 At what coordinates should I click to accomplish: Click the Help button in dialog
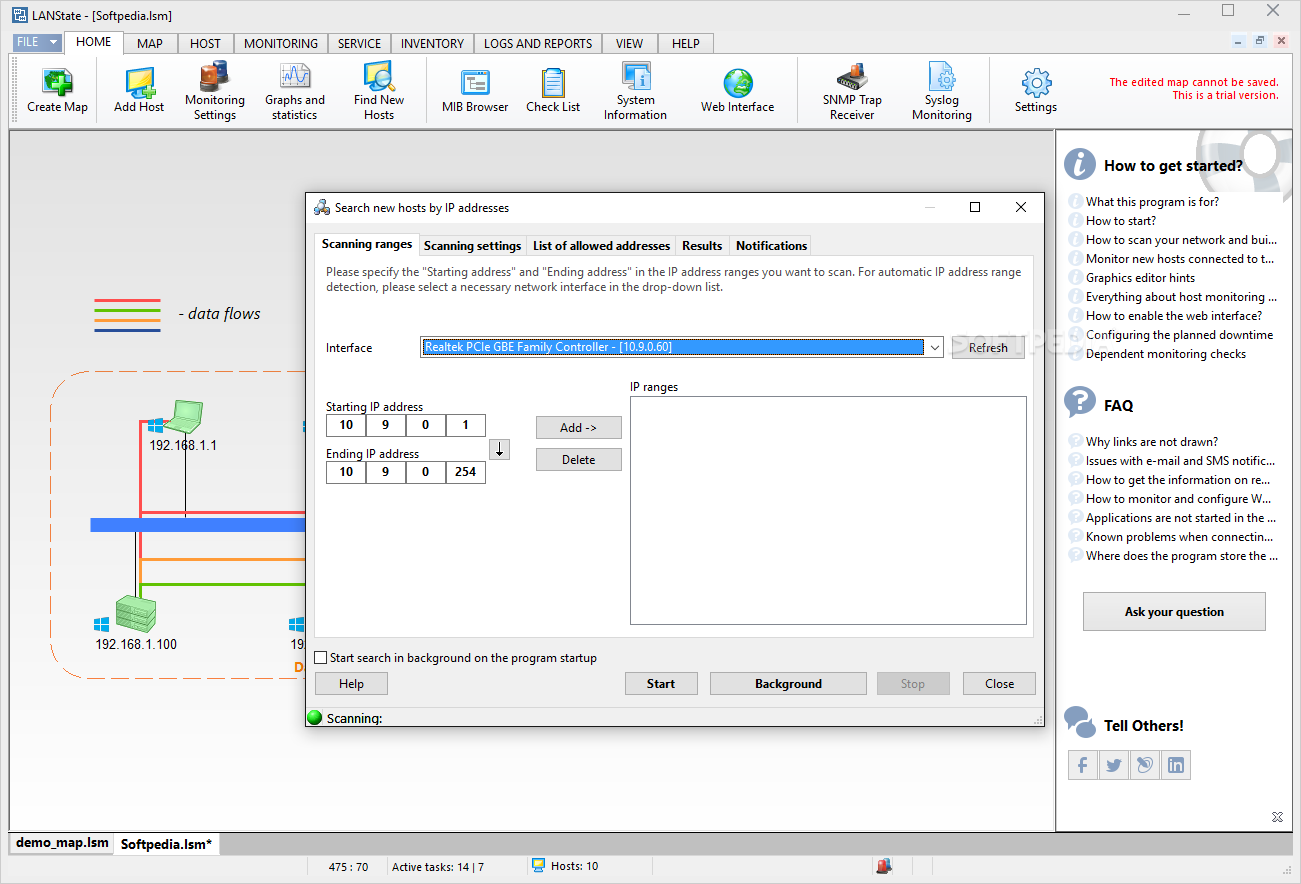pos(351,684)
